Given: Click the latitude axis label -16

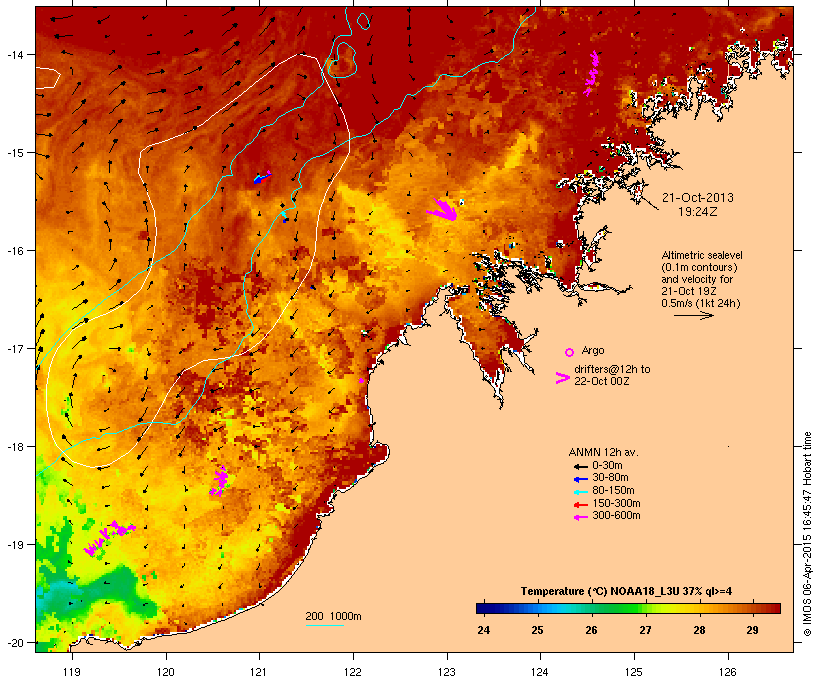Looking at the screenshot, I should 14,251.
